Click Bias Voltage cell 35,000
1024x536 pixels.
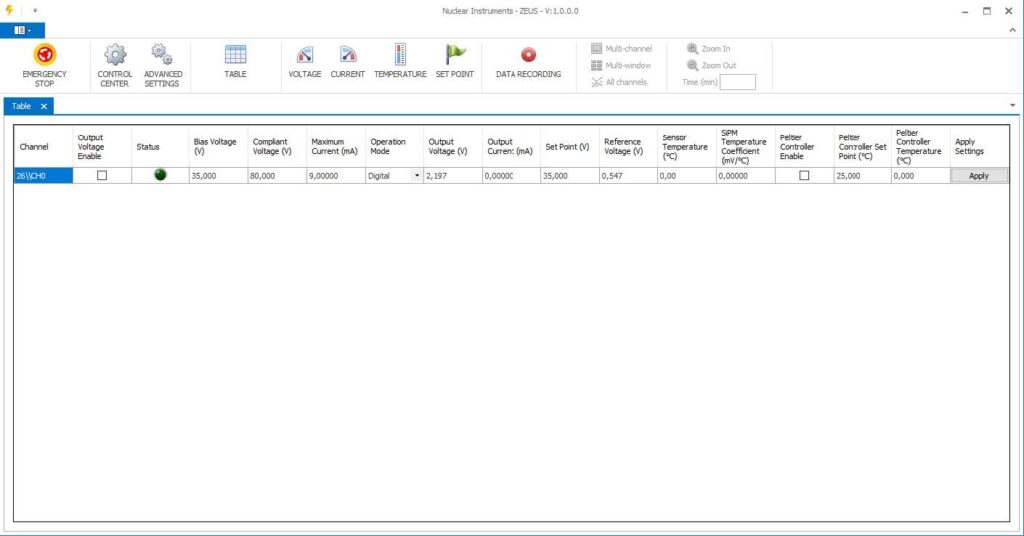coord(218,176)
